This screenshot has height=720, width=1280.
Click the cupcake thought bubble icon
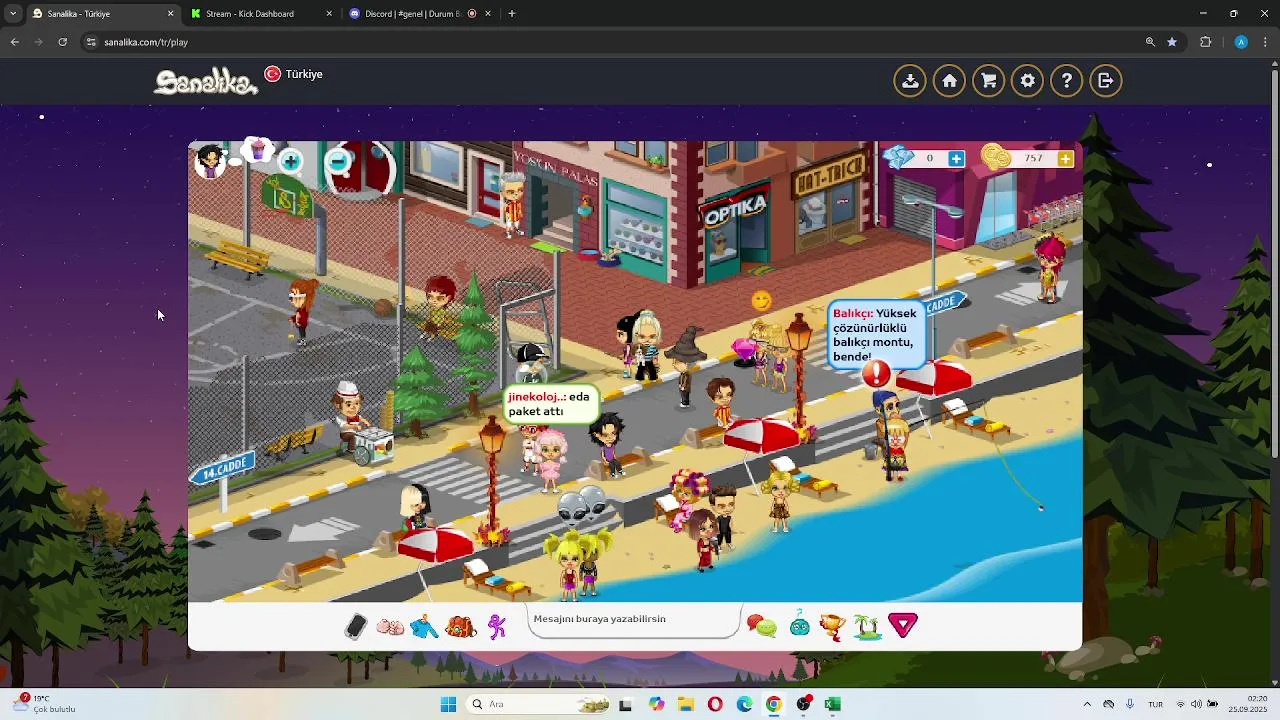coord(258,150)
